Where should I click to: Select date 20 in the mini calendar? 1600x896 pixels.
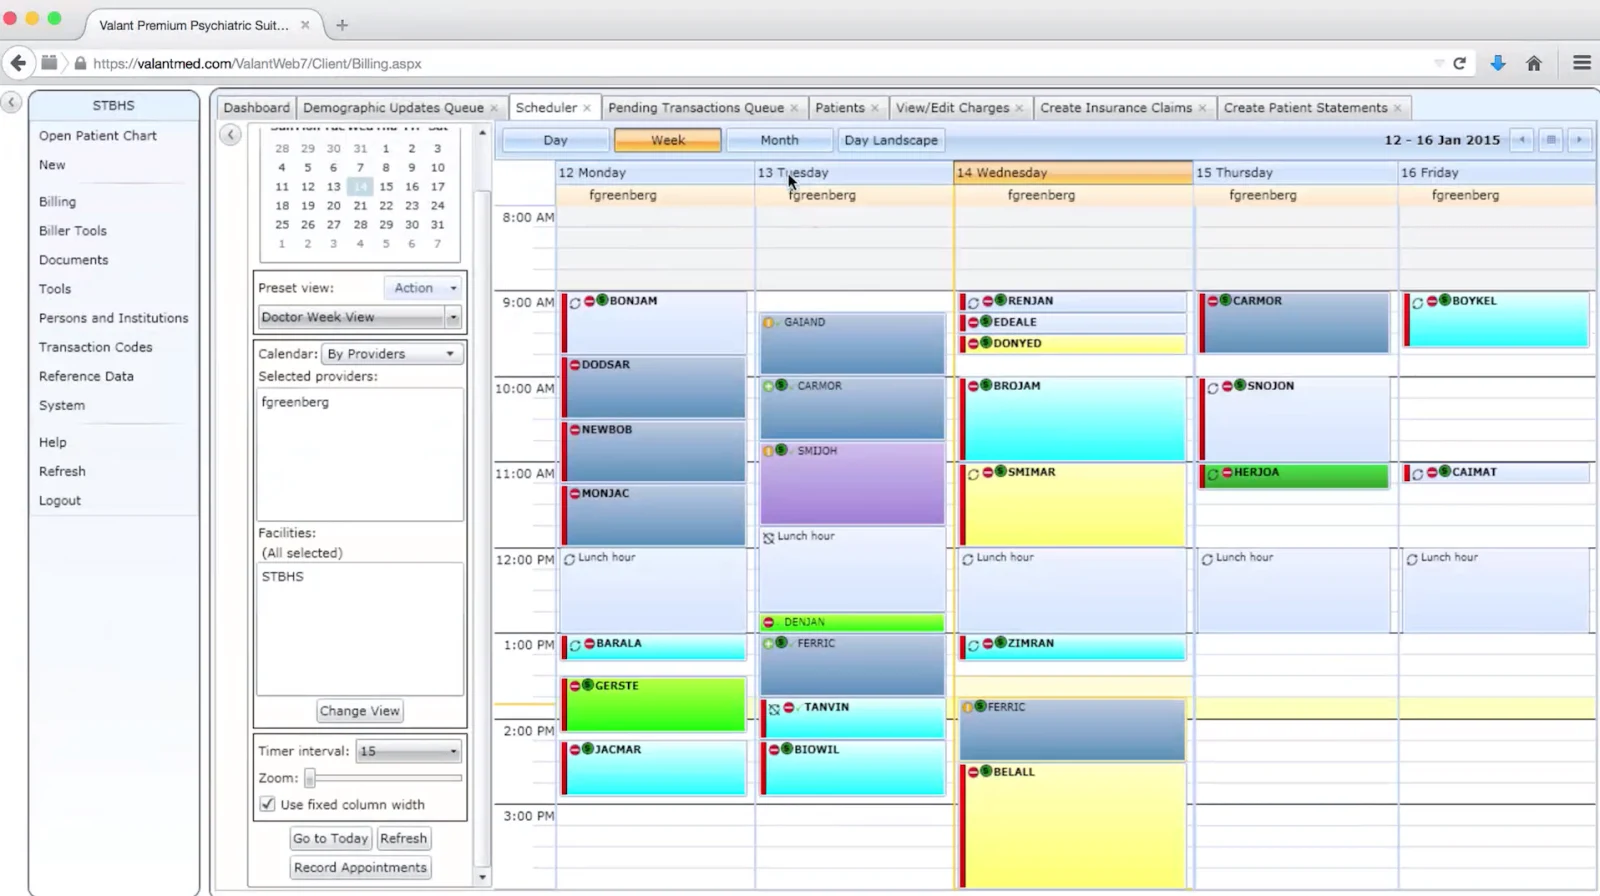click(333, 205)
